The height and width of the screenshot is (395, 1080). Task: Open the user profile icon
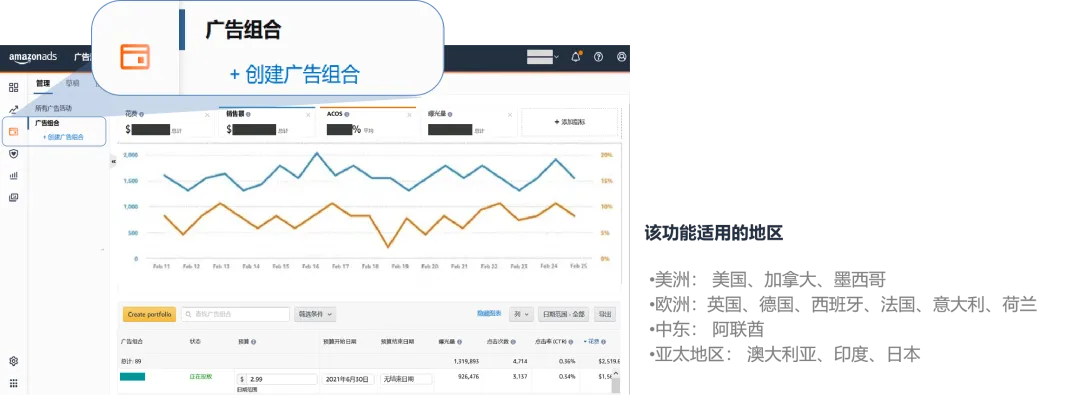621,57
